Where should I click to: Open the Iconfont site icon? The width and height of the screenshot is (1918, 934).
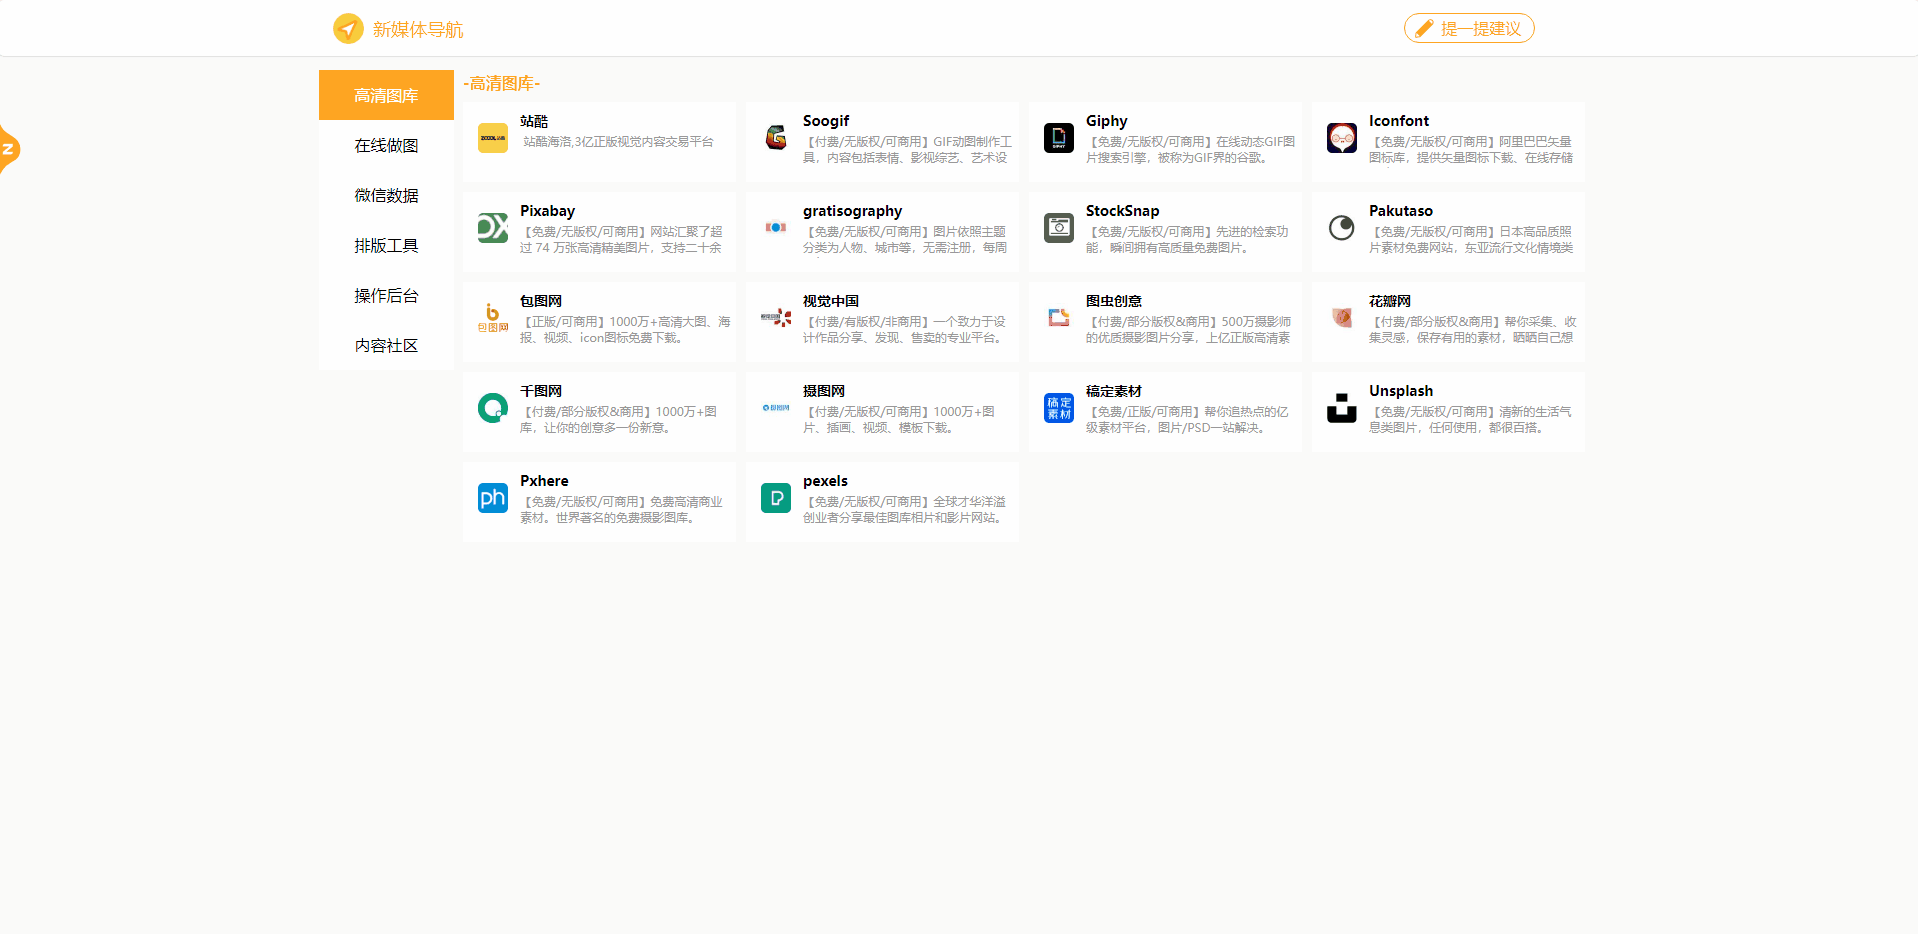(1342, 138)
